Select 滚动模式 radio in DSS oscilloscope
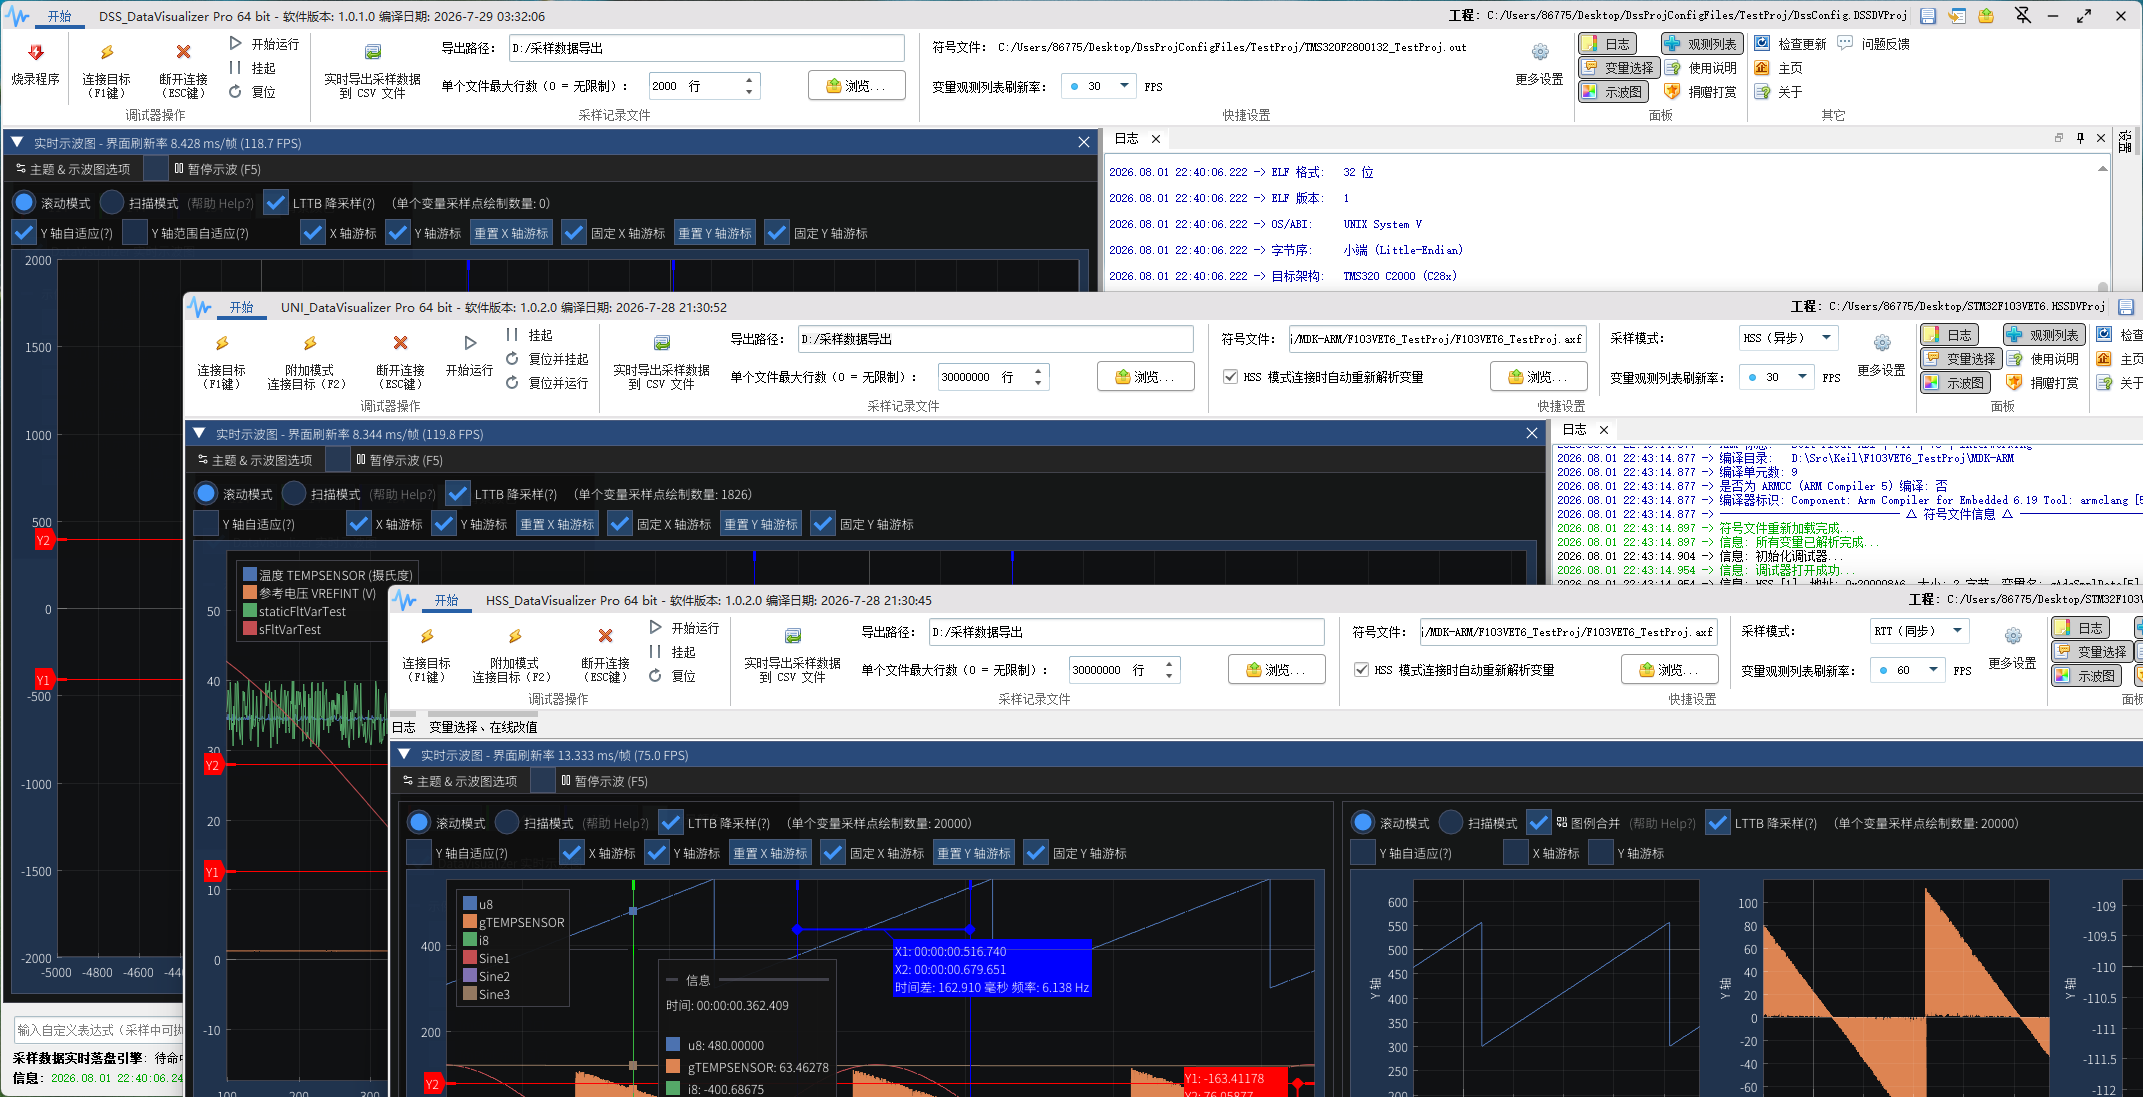This screenshot has height=1097, width=2143. click(x=24, y=203)
